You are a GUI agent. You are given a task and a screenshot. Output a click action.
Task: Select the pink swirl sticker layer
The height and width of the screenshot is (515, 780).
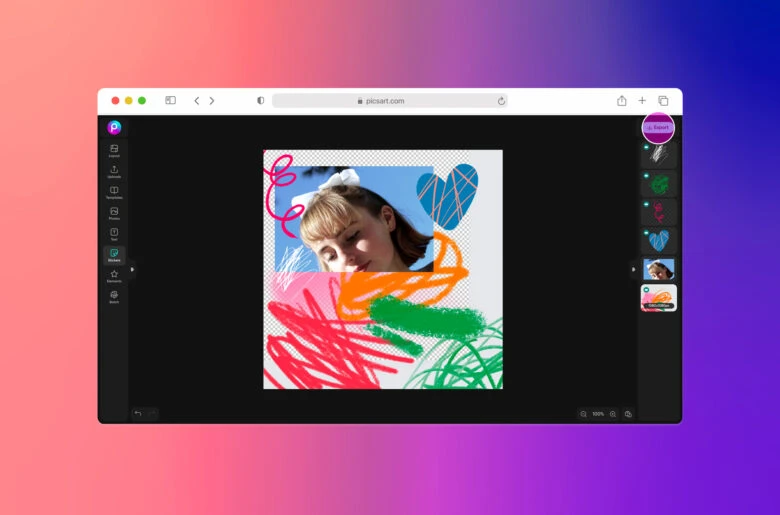(x=660, y=212)
